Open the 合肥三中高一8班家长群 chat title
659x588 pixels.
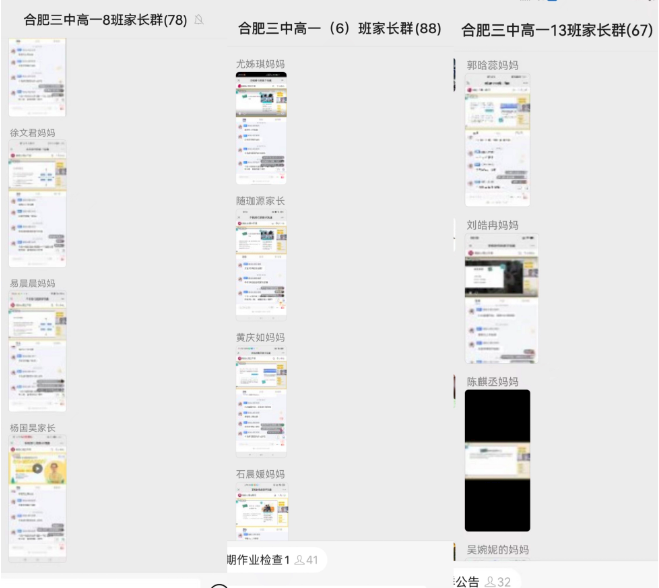(105, 20)
